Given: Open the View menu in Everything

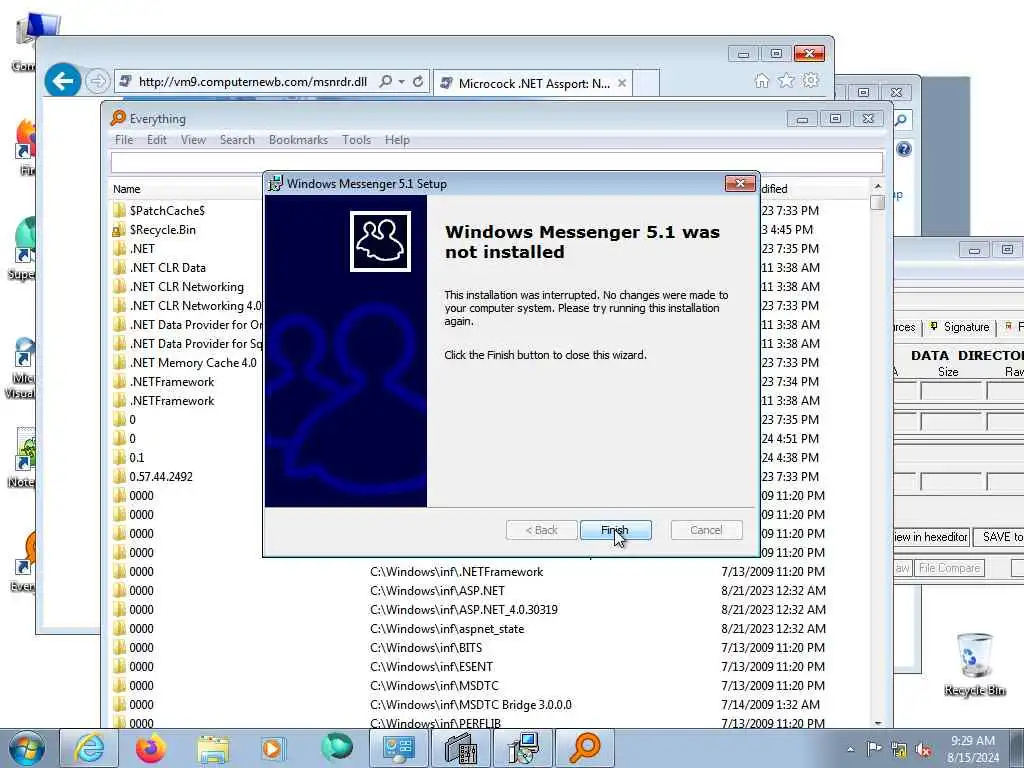Looking at the screenshot, I should pyautogui.click(x=193, y=140).
